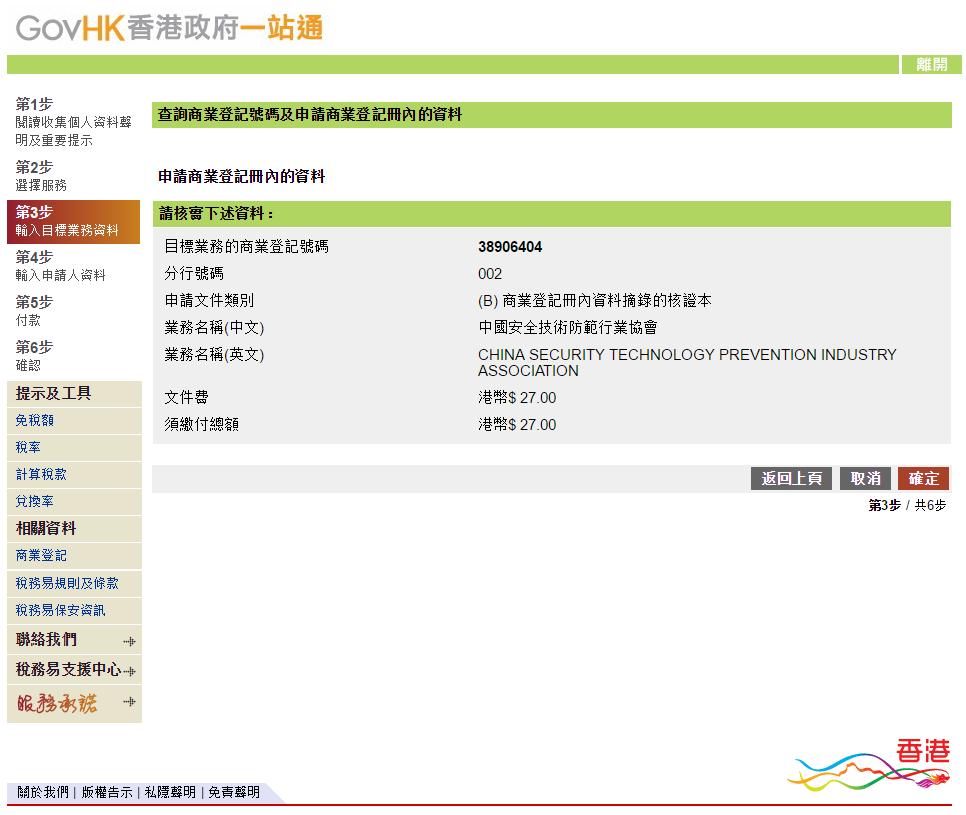Open the 商業登記 link

41,556
